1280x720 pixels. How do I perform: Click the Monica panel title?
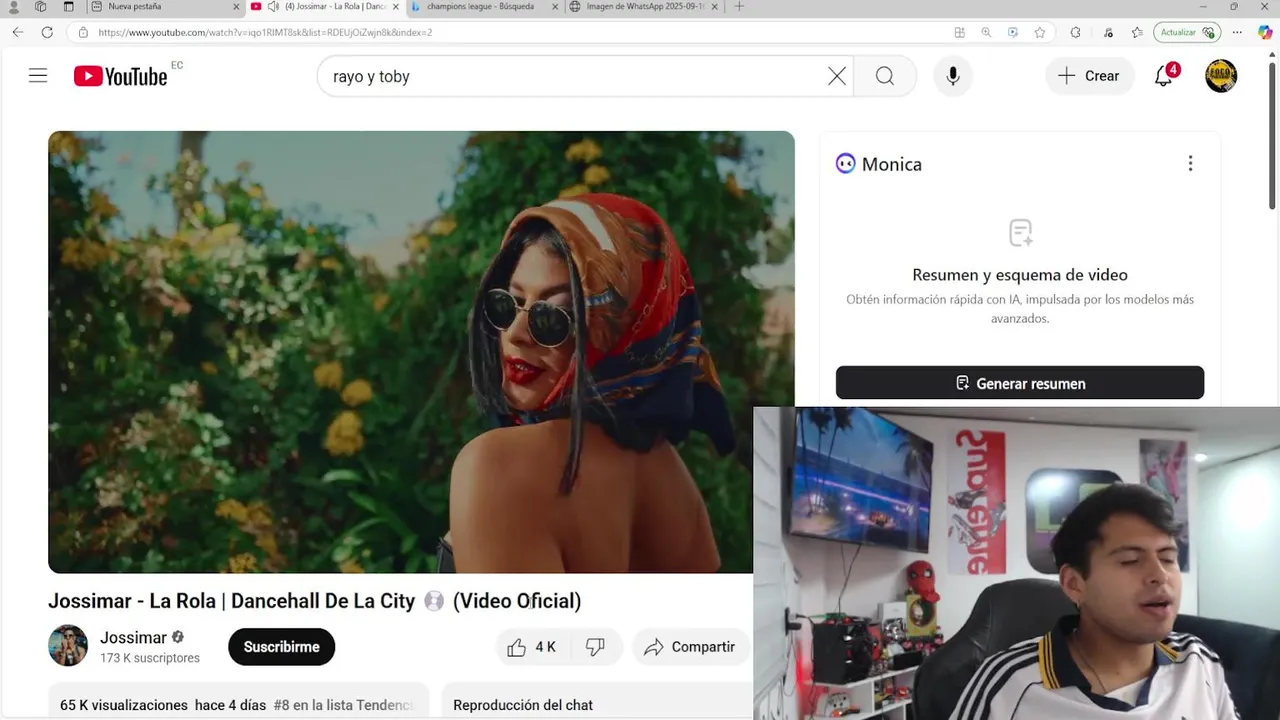click(892, 164)
